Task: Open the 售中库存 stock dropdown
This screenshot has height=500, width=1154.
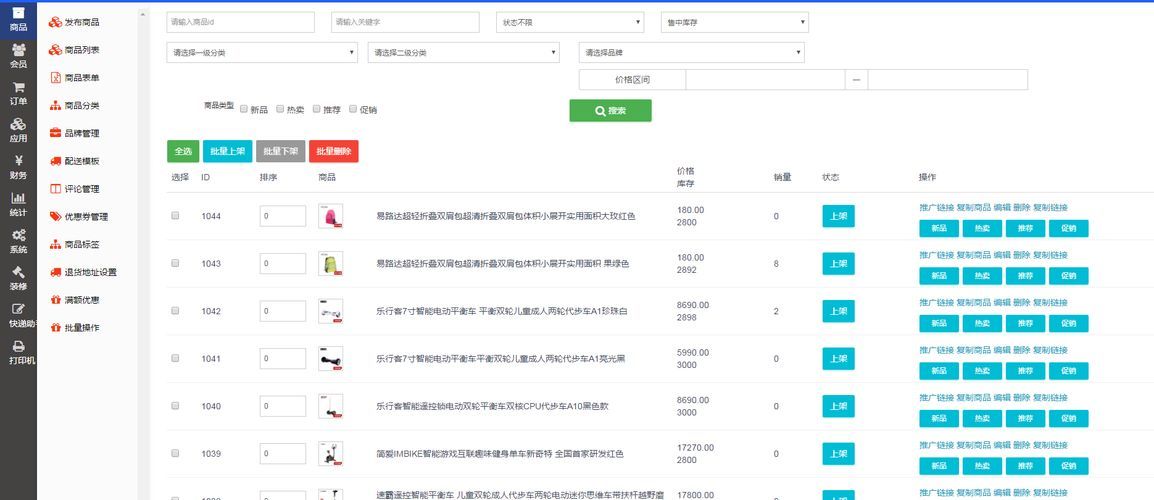Action: click(x=734, y=23)
